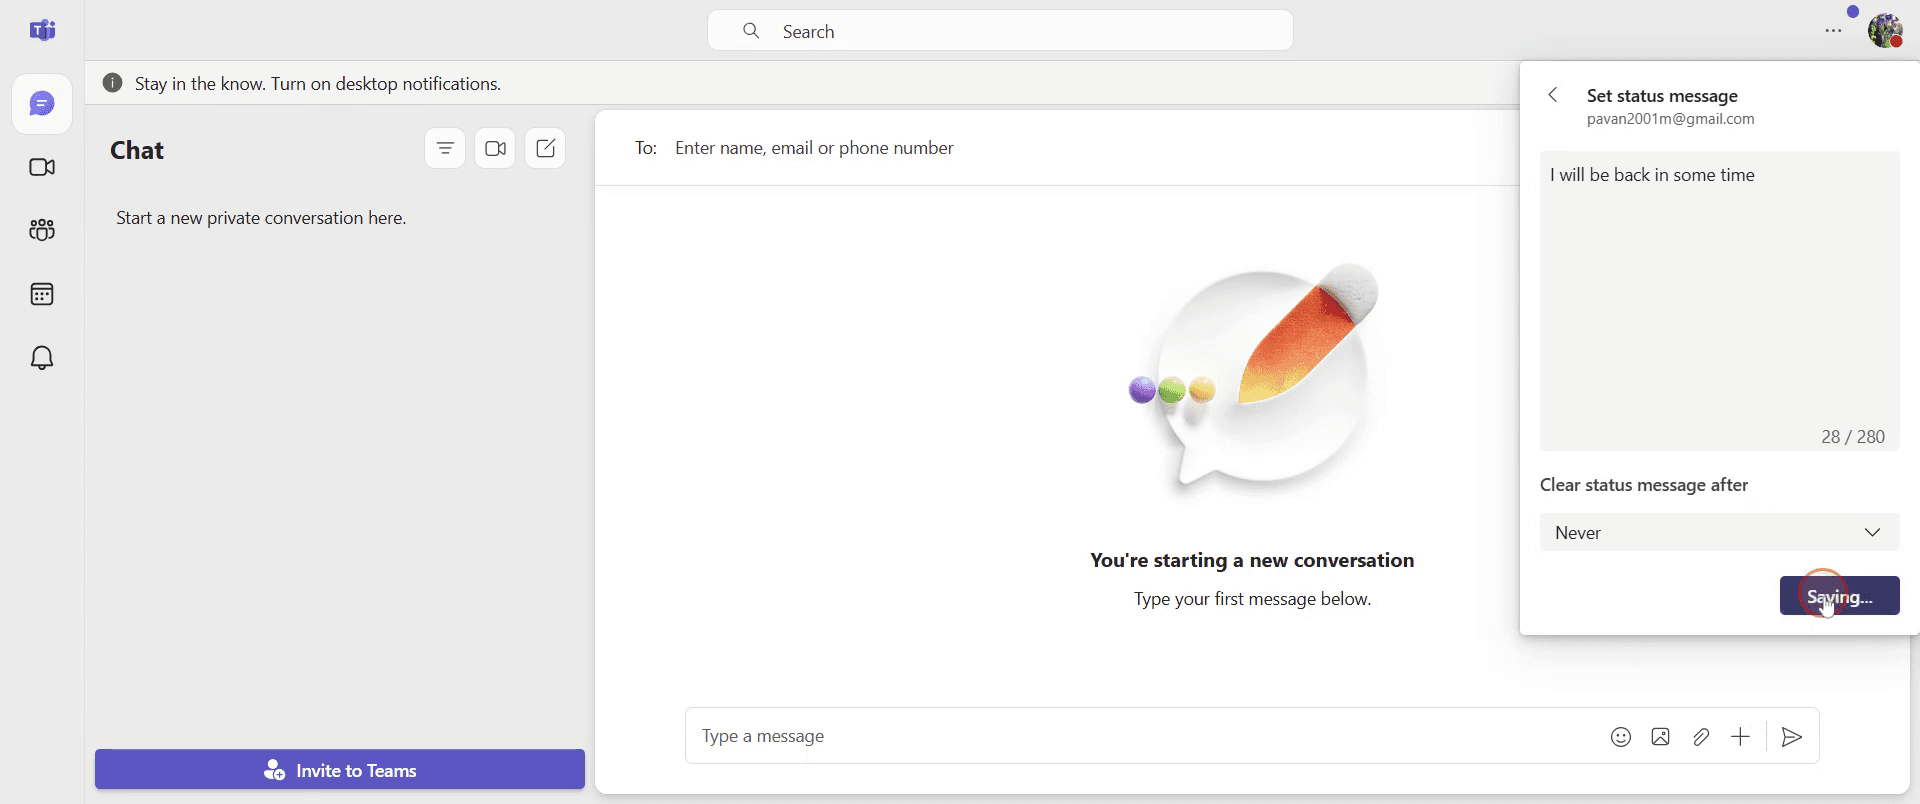Open more actions plus icon in message box
This screenshot has height=804, width=1920.
1741,737
